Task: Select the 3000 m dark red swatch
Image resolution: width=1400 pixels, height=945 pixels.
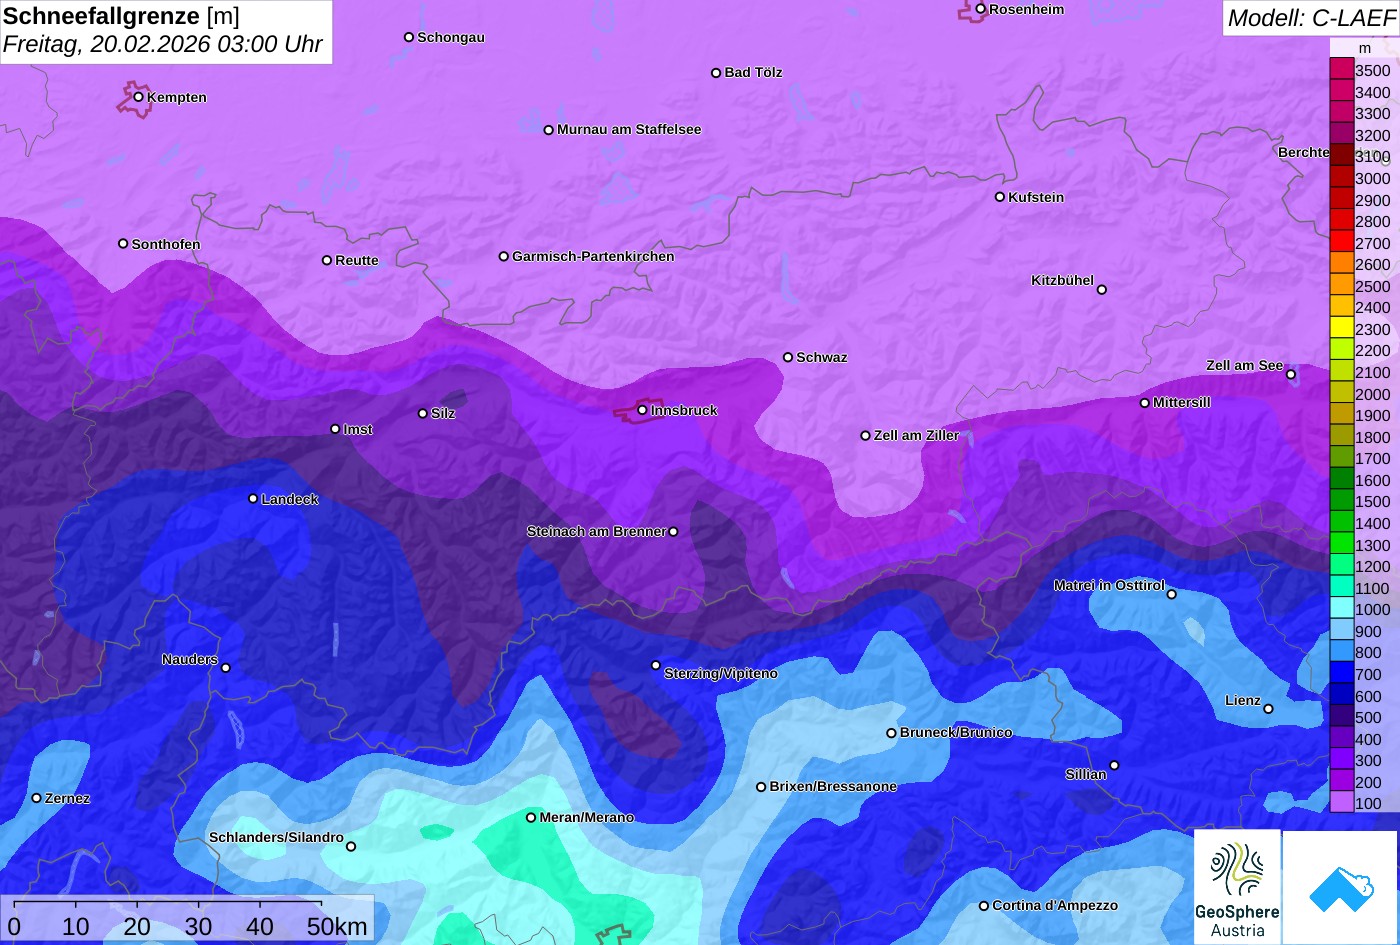Action: (1341, 178)
